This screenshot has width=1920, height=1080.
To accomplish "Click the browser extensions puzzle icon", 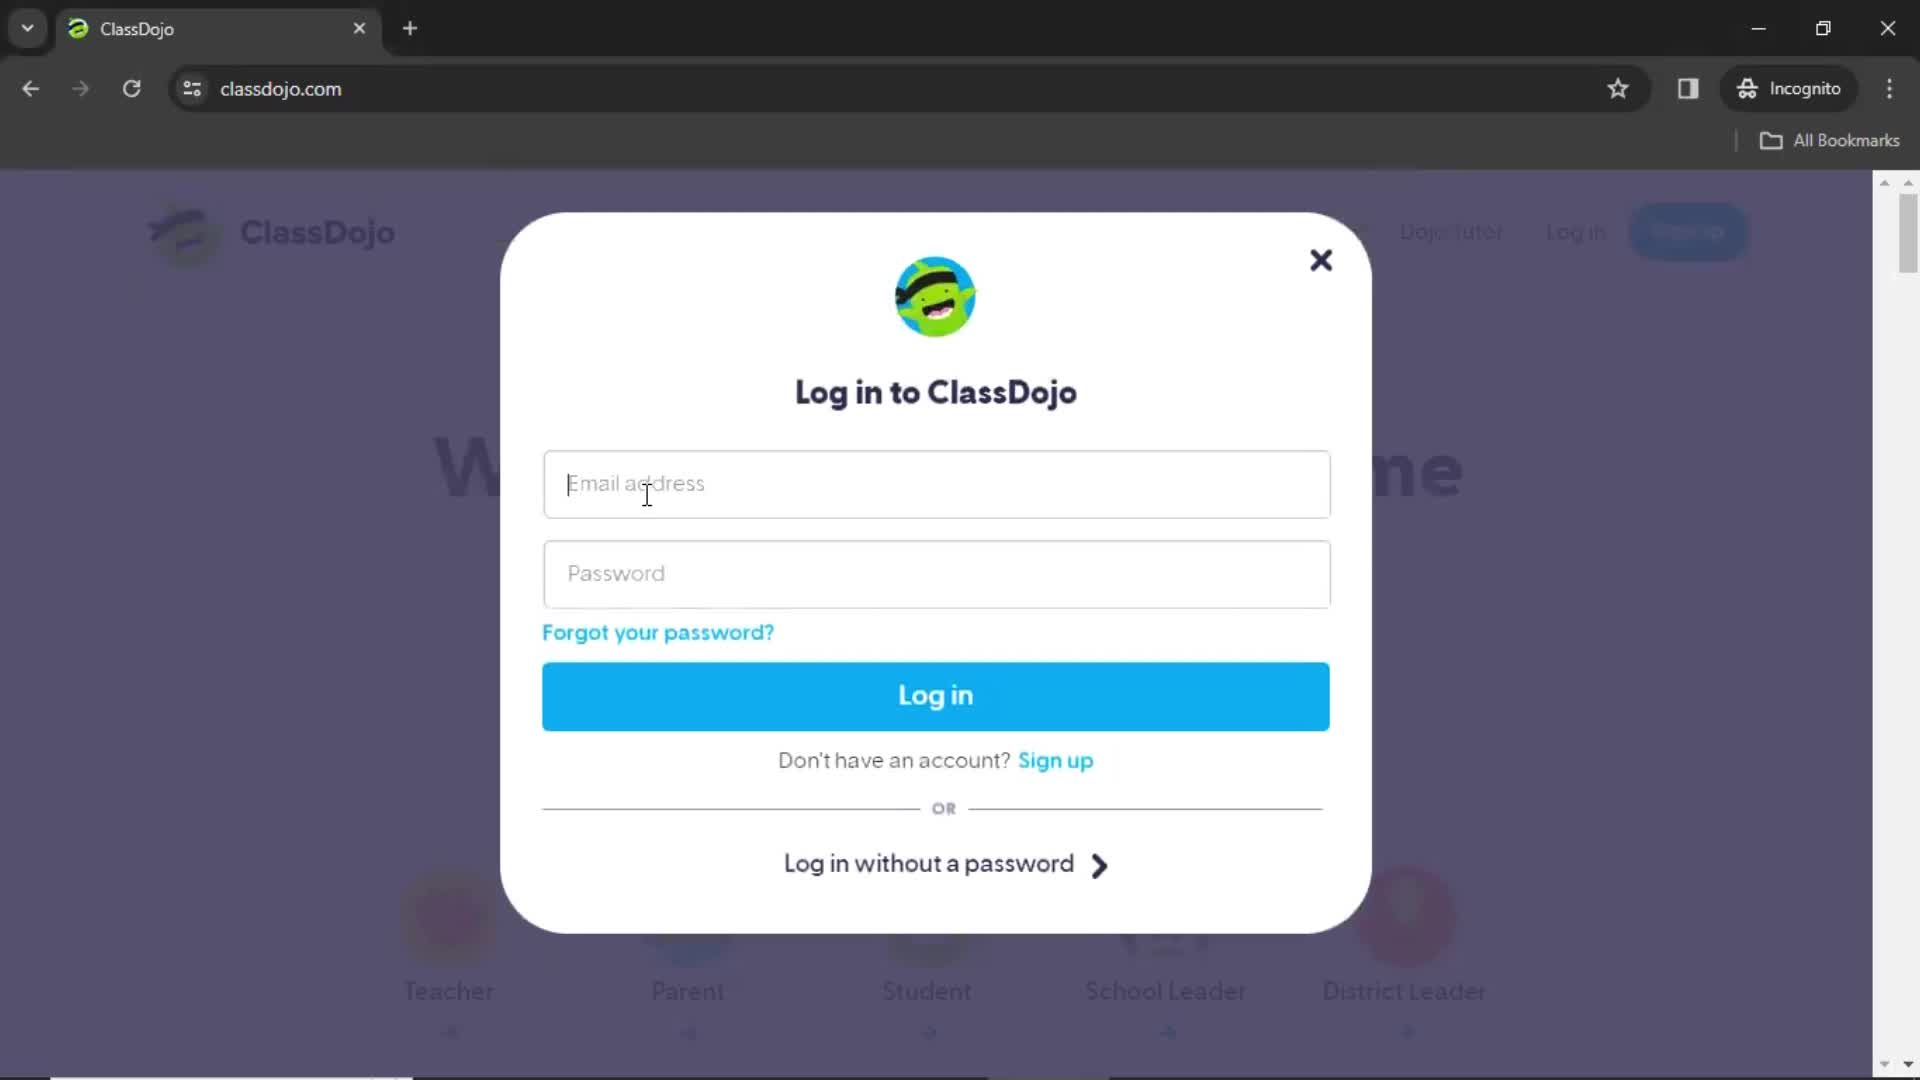I will [x=1688, y=88].
